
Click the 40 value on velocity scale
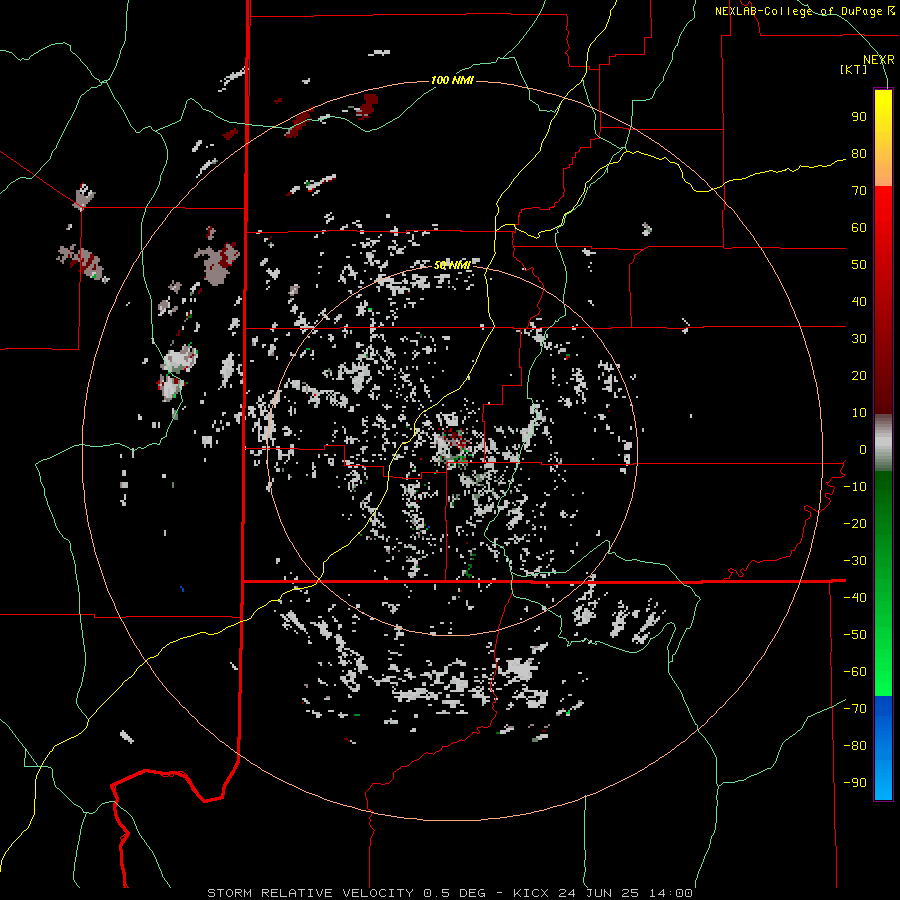(x=859, y=302)
